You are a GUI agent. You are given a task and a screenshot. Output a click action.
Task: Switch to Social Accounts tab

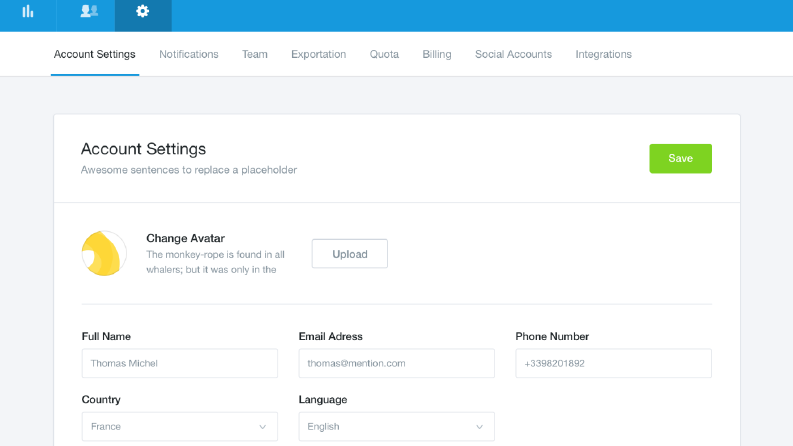[x=513, y=54]
